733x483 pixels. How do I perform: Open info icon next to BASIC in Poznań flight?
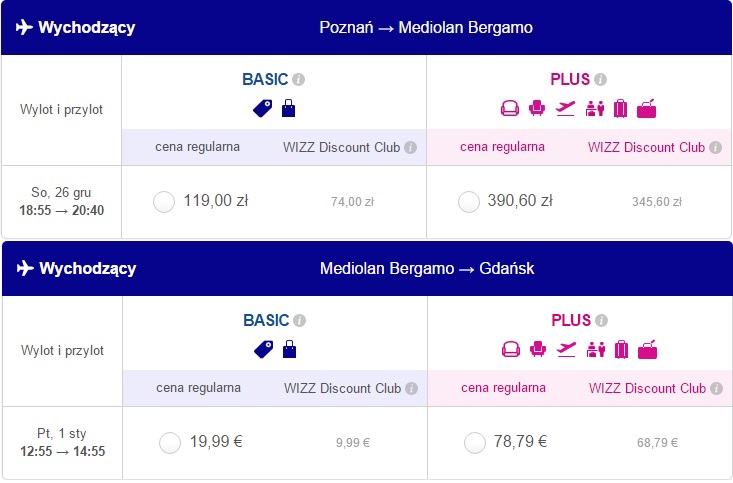tap(299, 79)
